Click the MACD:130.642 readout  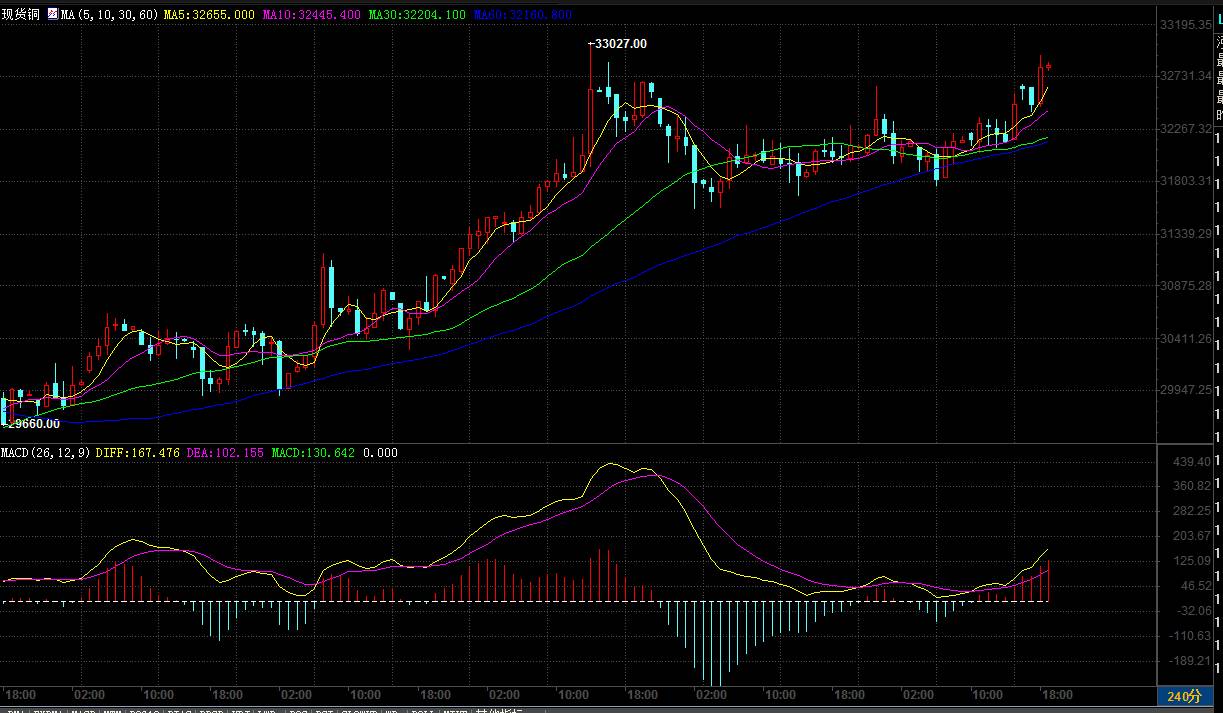click(313, 453)
